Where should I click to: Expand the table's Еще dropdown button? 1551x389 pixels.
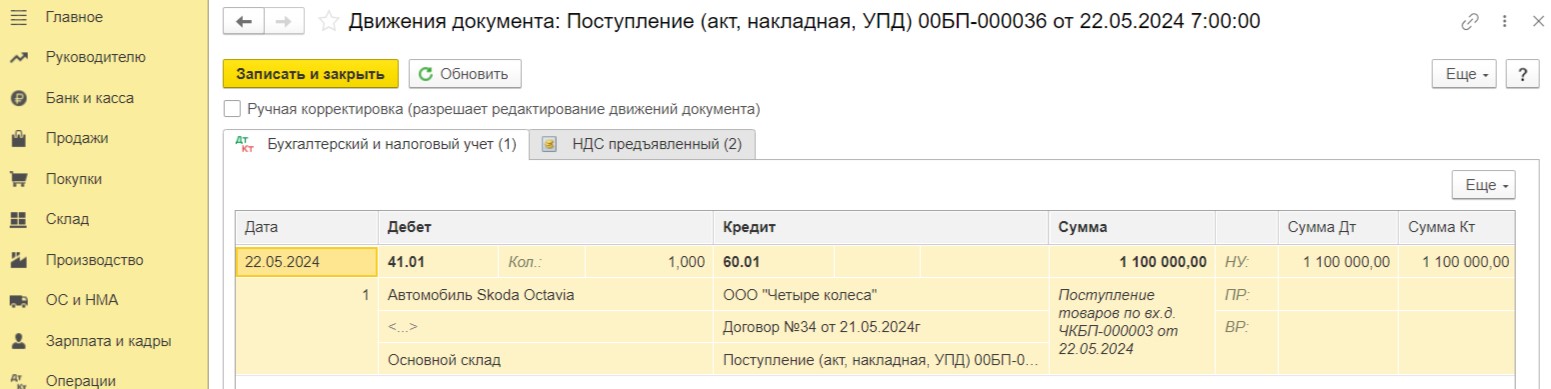click(x=1484, y=185)
